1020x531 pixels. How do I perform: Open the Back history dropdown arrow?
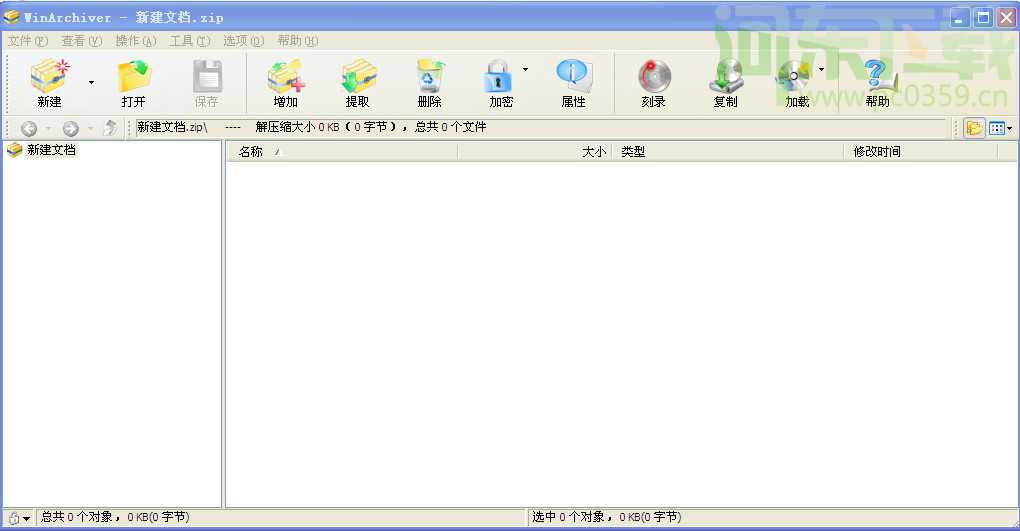[47, 128]
